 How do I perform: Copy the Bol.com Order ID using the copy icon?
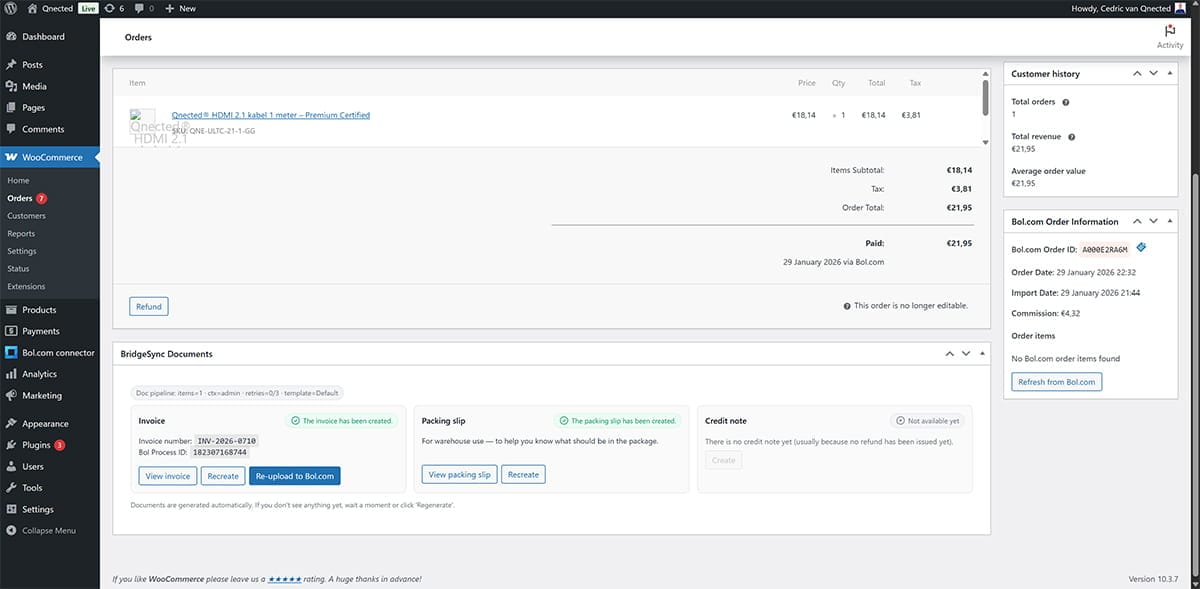click(1140, 247)
